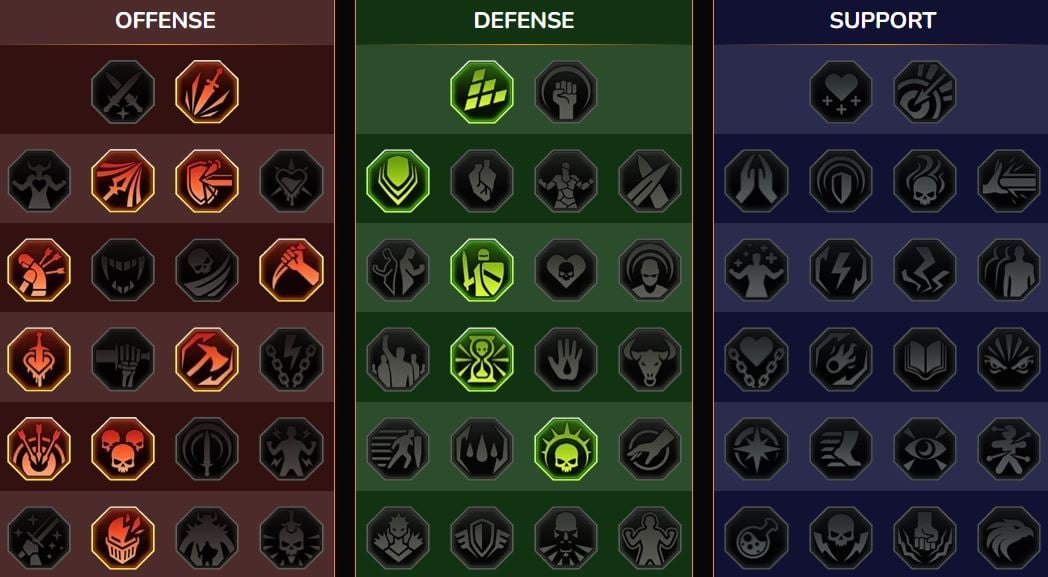Click the flaming helmet mastery icon
Viewport: 1048px width, 577px height.
(x=123, y=538)
